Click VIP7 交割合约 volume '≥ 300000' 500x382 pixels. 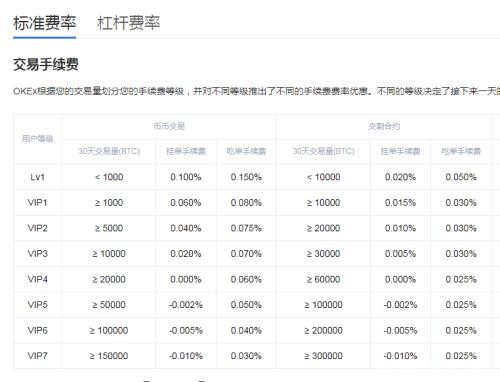click(x=323, y=356)
